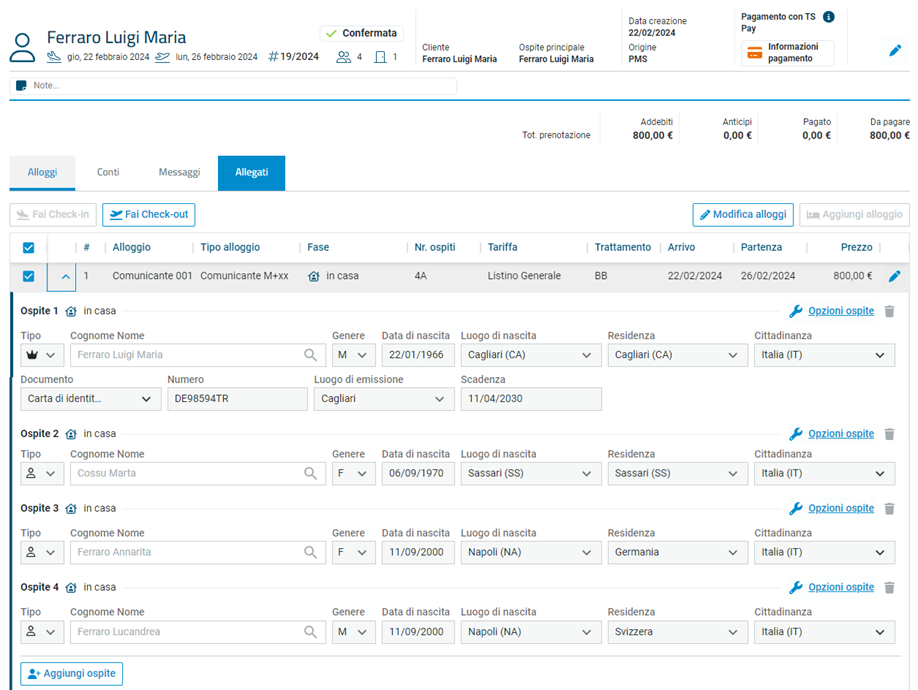Open Documento Carta di identità dropdown
Image resolution: width=918 pixels, height=690 pixels.
(x=91, y=399)
